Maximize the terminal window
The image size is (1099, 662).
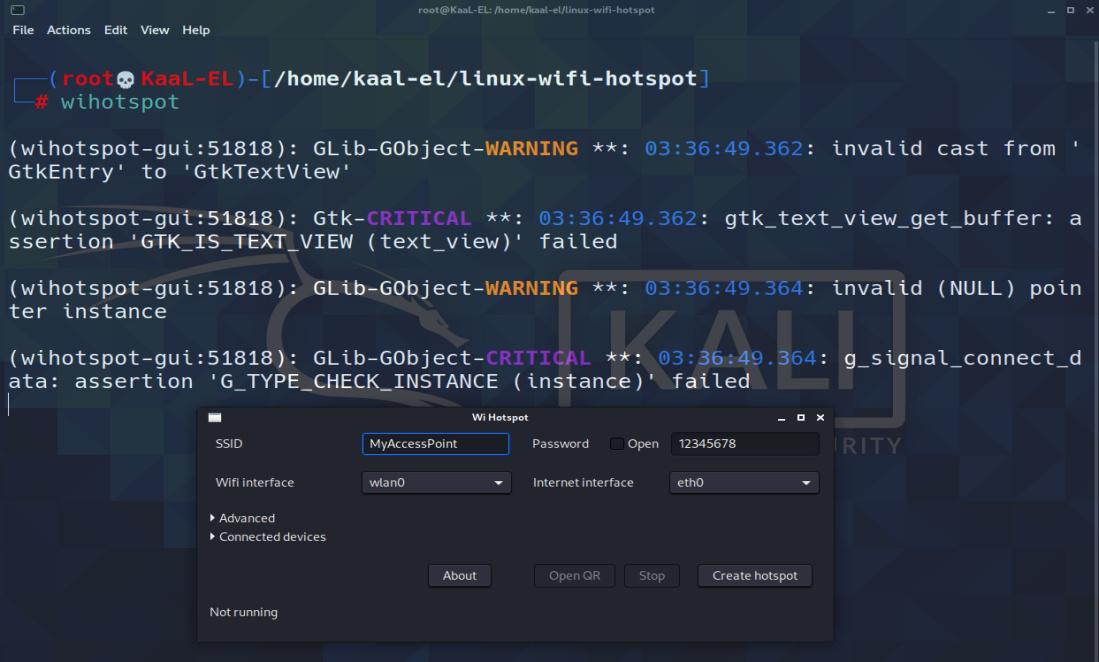click(x=1070, y=10)
